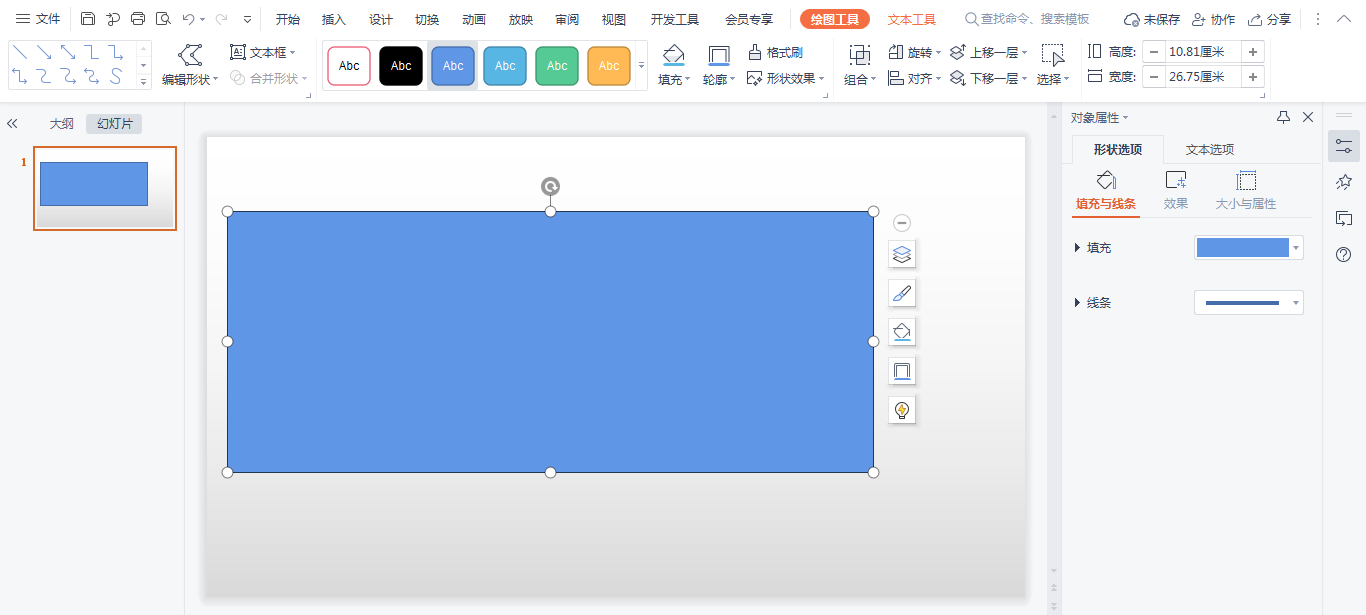This screenshot has height=615, width=1366.
Task: Select the elbow connector shape
Action: pyautogui.click(x=92, y=52)
